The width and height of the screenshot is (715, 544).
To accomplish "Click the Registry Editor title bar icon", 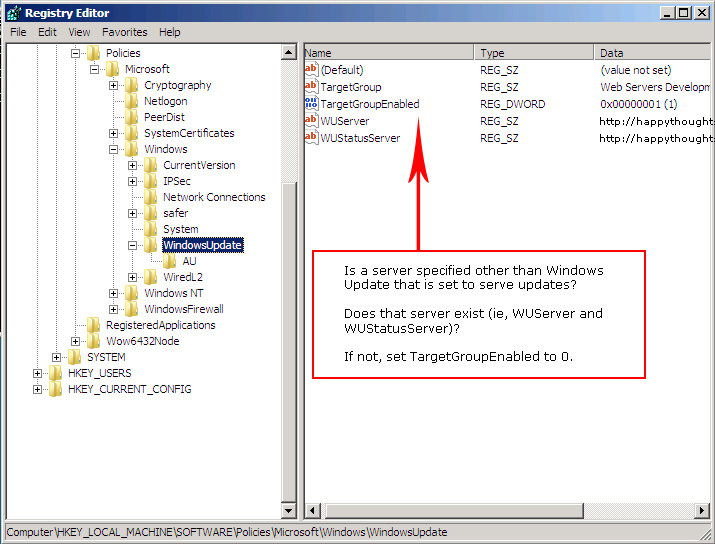I will pos(14,13).
